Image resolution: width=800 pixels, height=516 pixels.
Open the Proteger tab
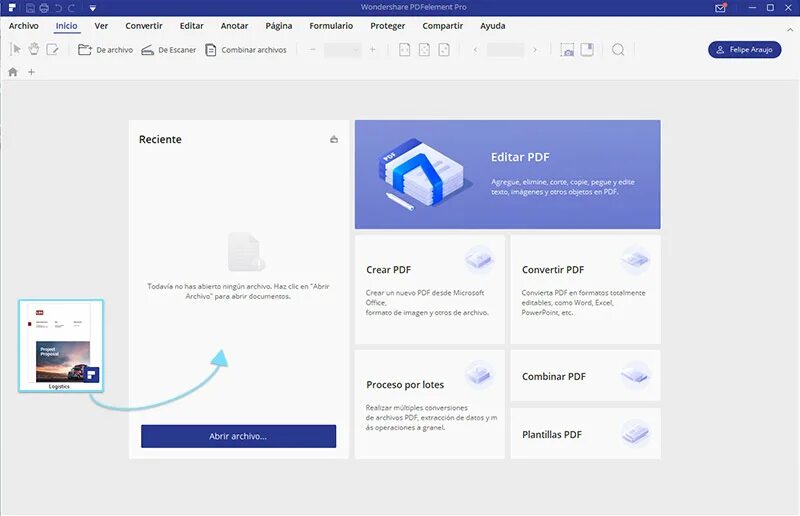(x=387, y=26)
